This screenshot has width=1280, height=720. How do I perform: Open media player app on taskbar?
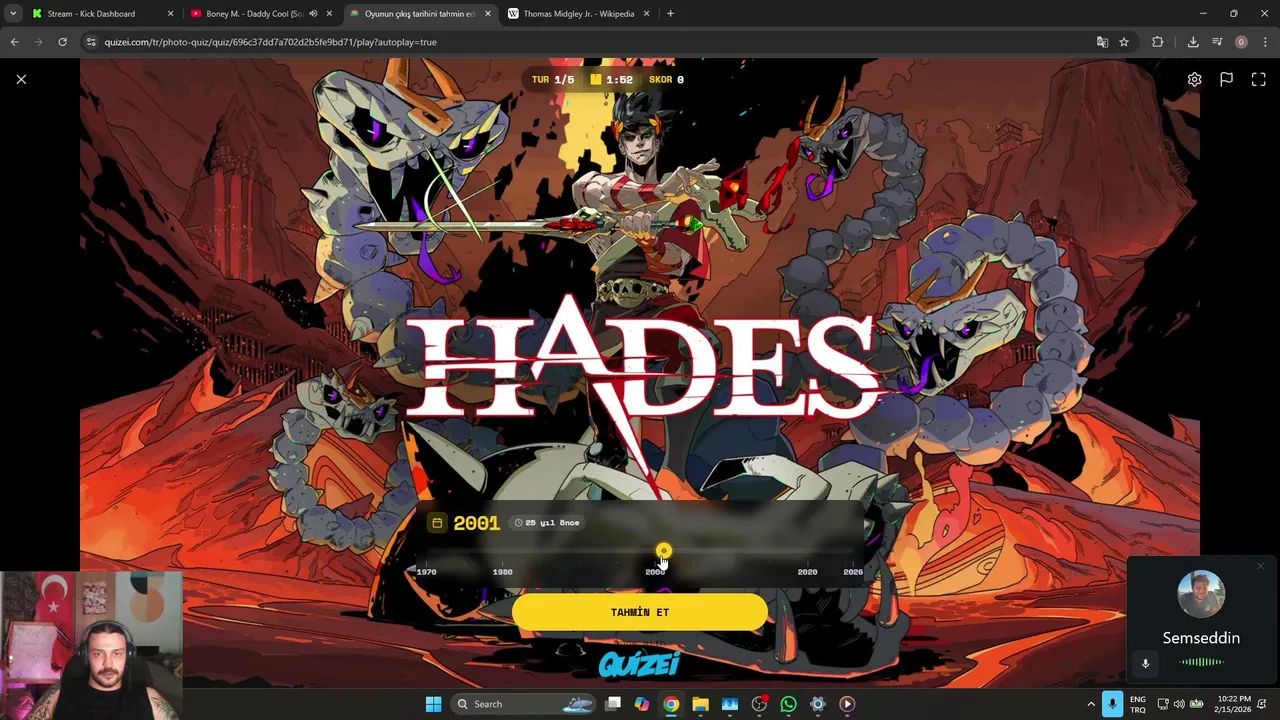pos(847,704)
